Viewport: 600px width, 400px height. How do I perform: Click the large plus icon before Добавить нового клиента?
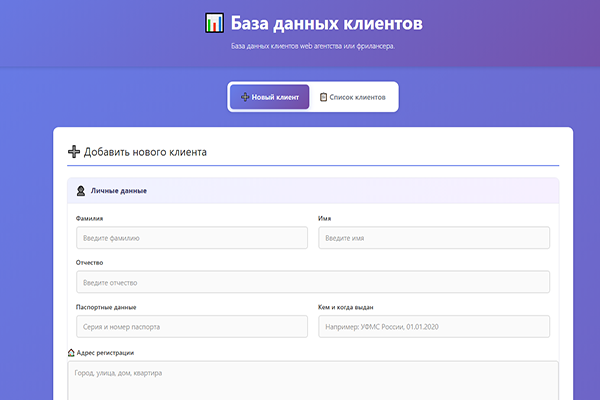[74, 152]
